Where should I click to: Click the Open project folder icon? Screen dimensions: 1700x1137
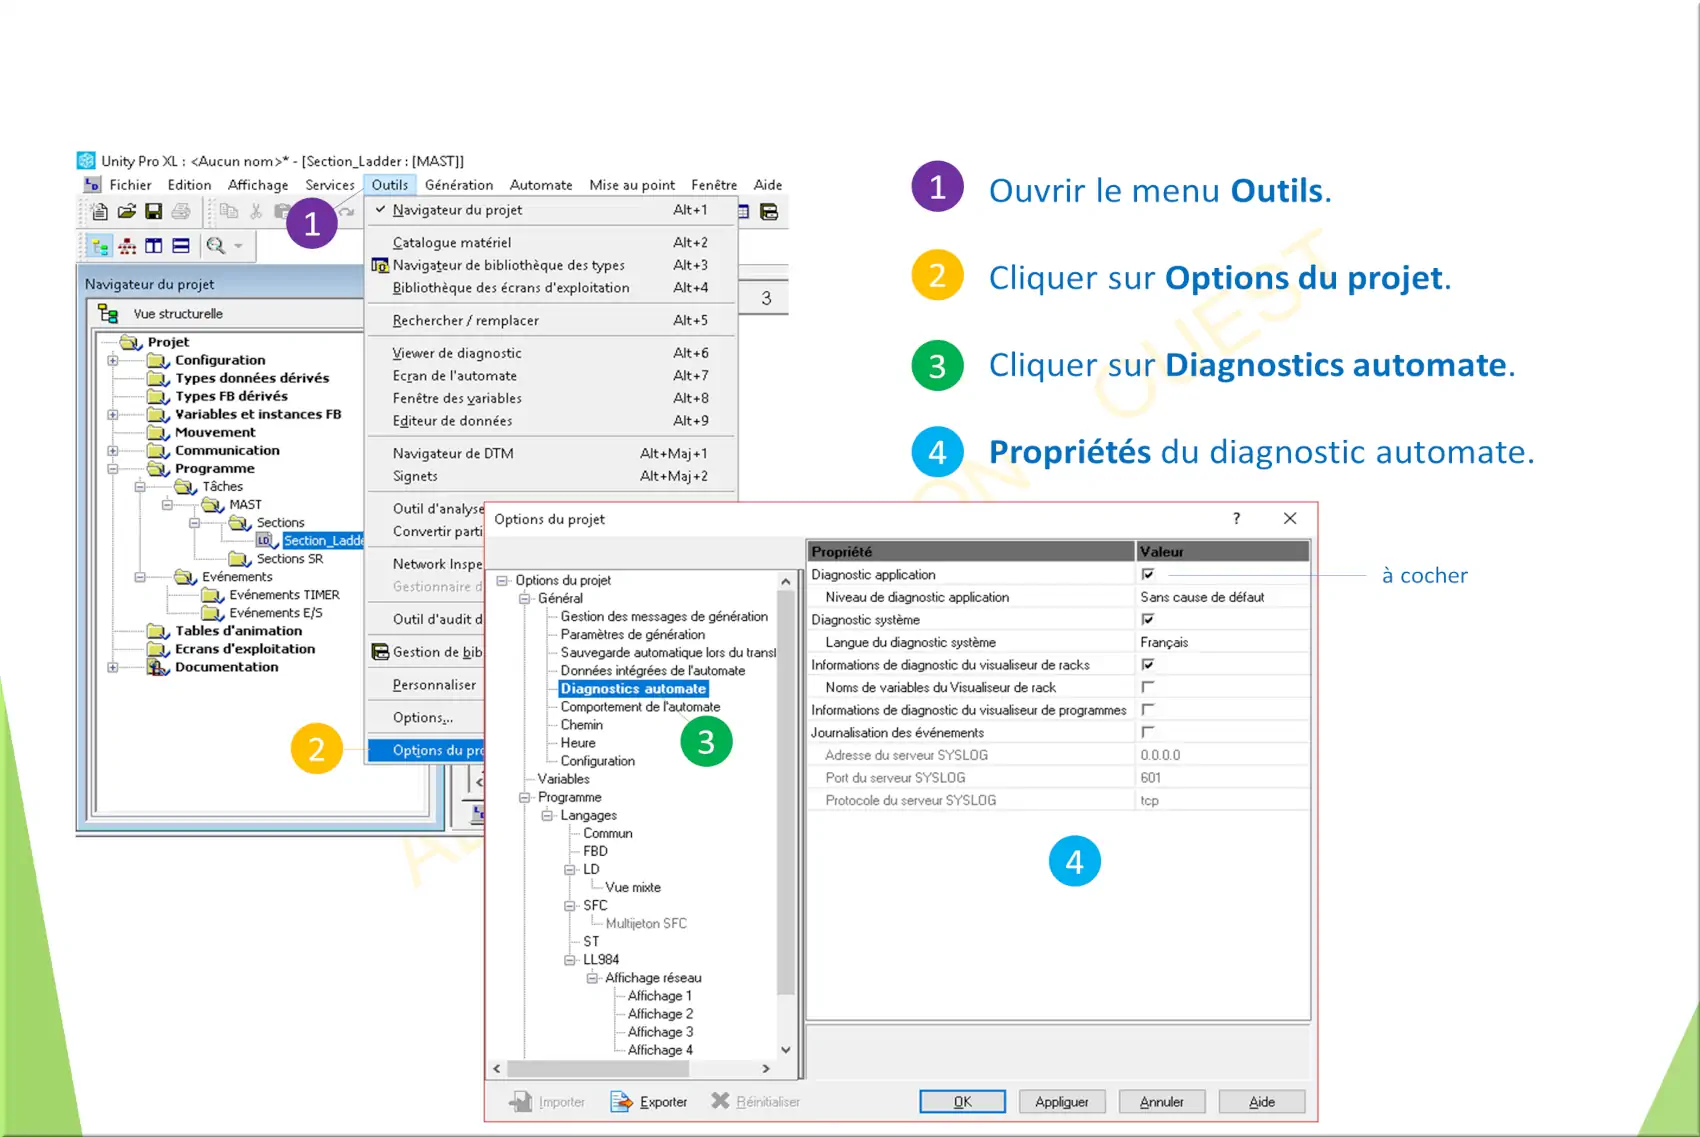tap(126, 211)
